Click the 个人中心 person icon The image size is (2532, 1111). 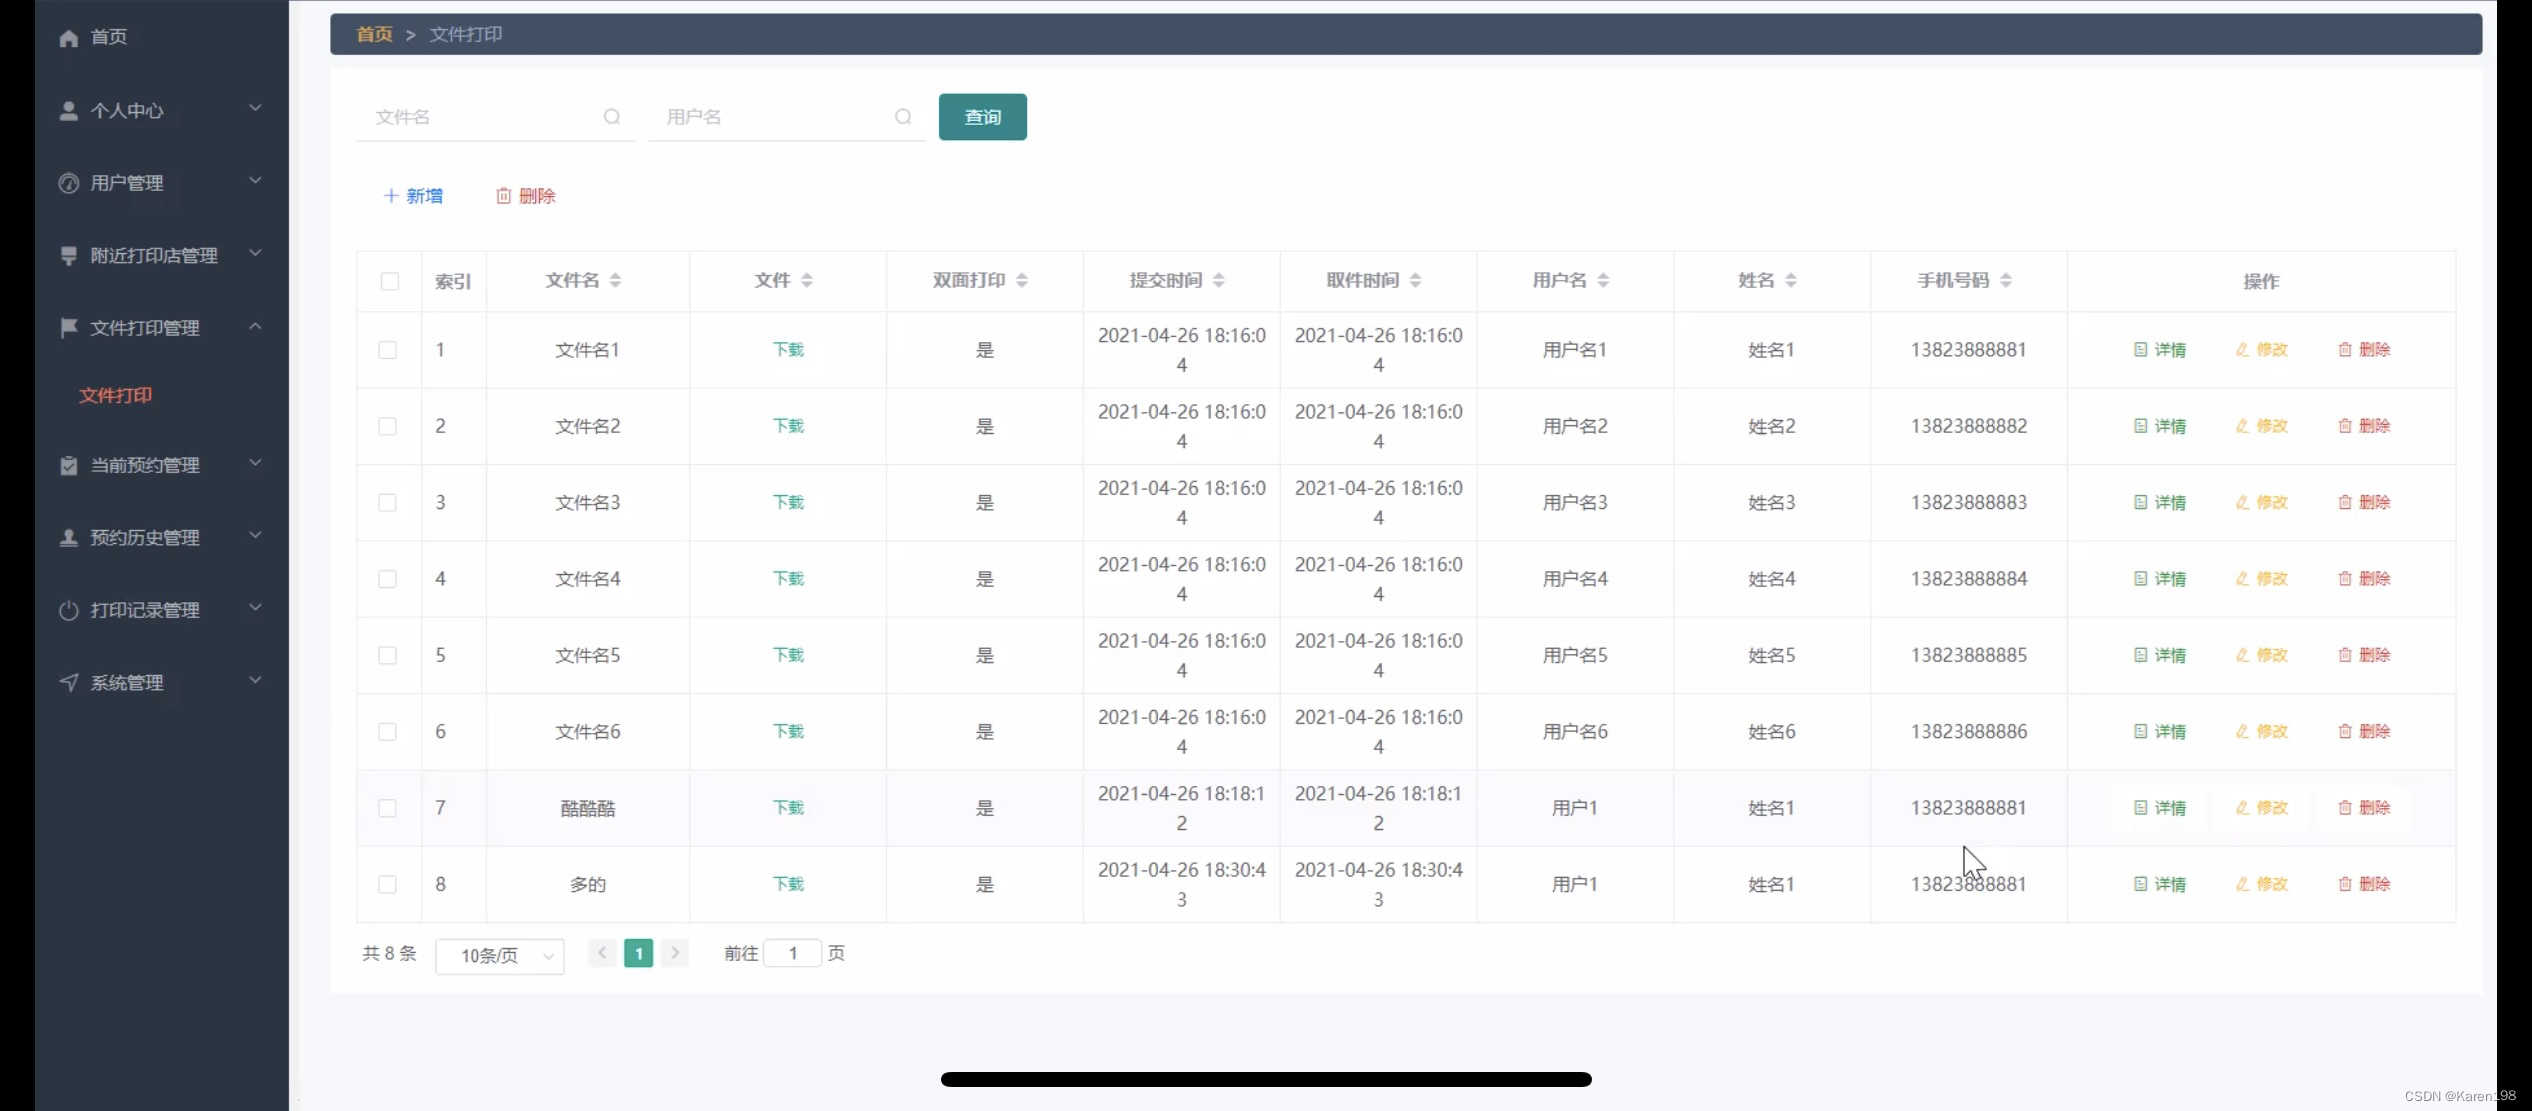tap(68, 111)
